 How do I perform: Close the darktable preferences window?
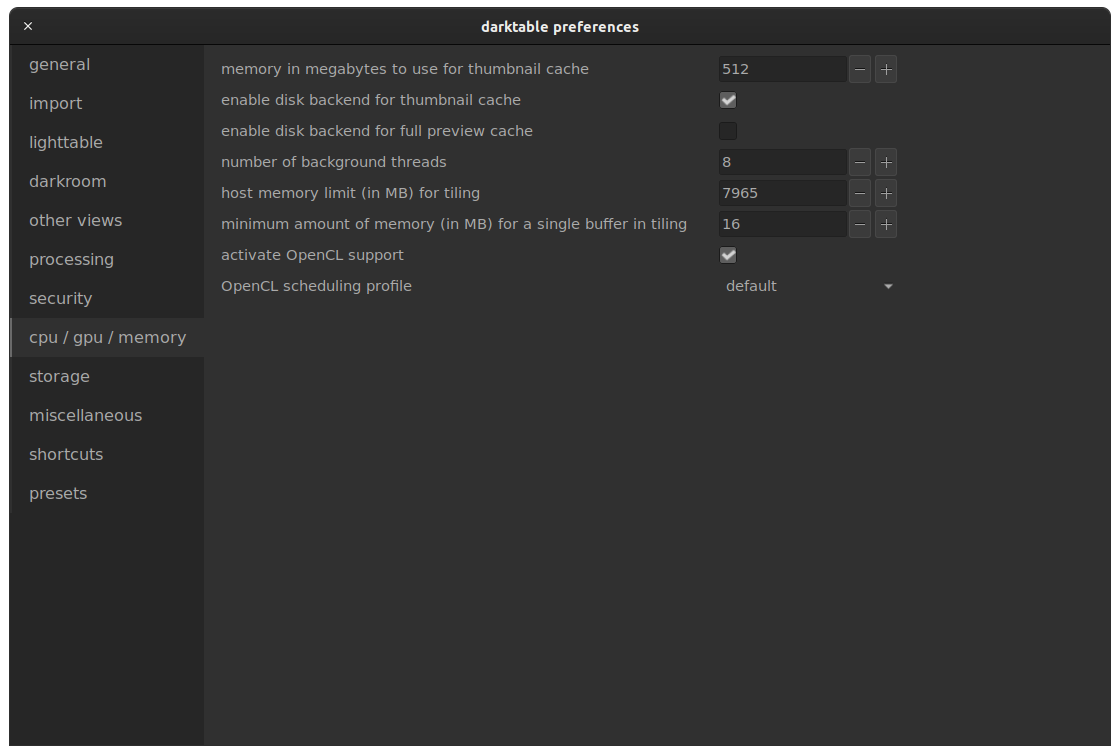click(x=27, y=26)
